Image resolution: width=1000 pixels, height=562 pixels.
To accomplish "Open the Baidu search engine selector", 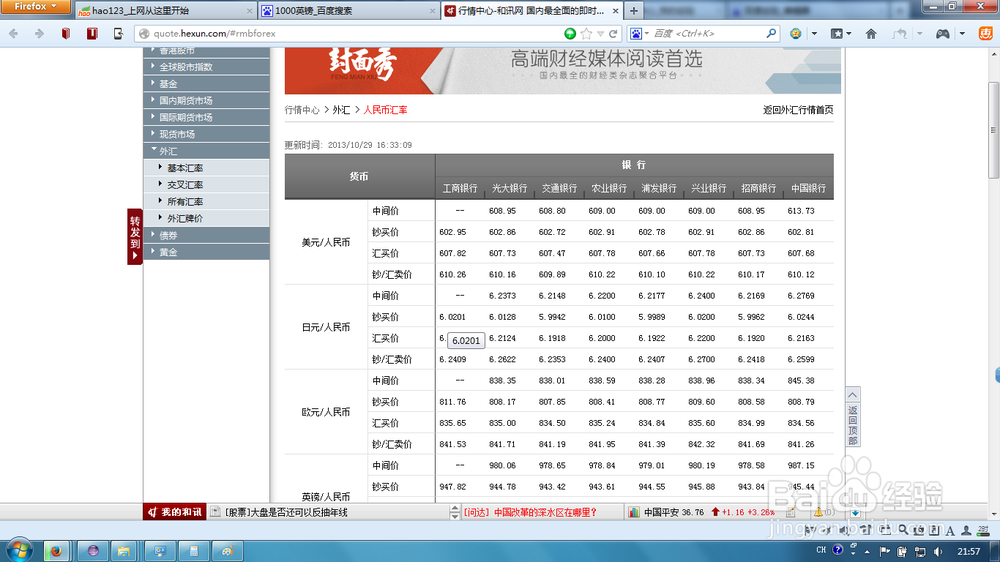I will click(639, 33).
